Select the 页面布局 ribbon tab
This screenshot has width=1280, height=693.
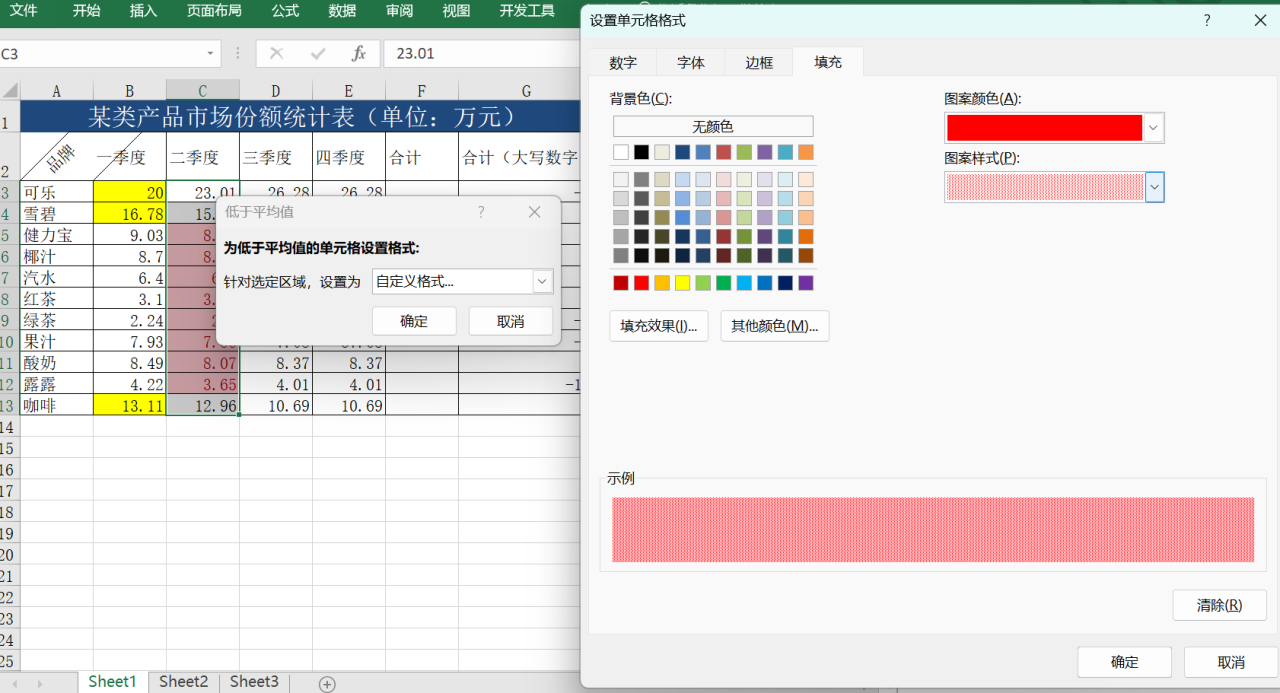click(x=214, y=11)
